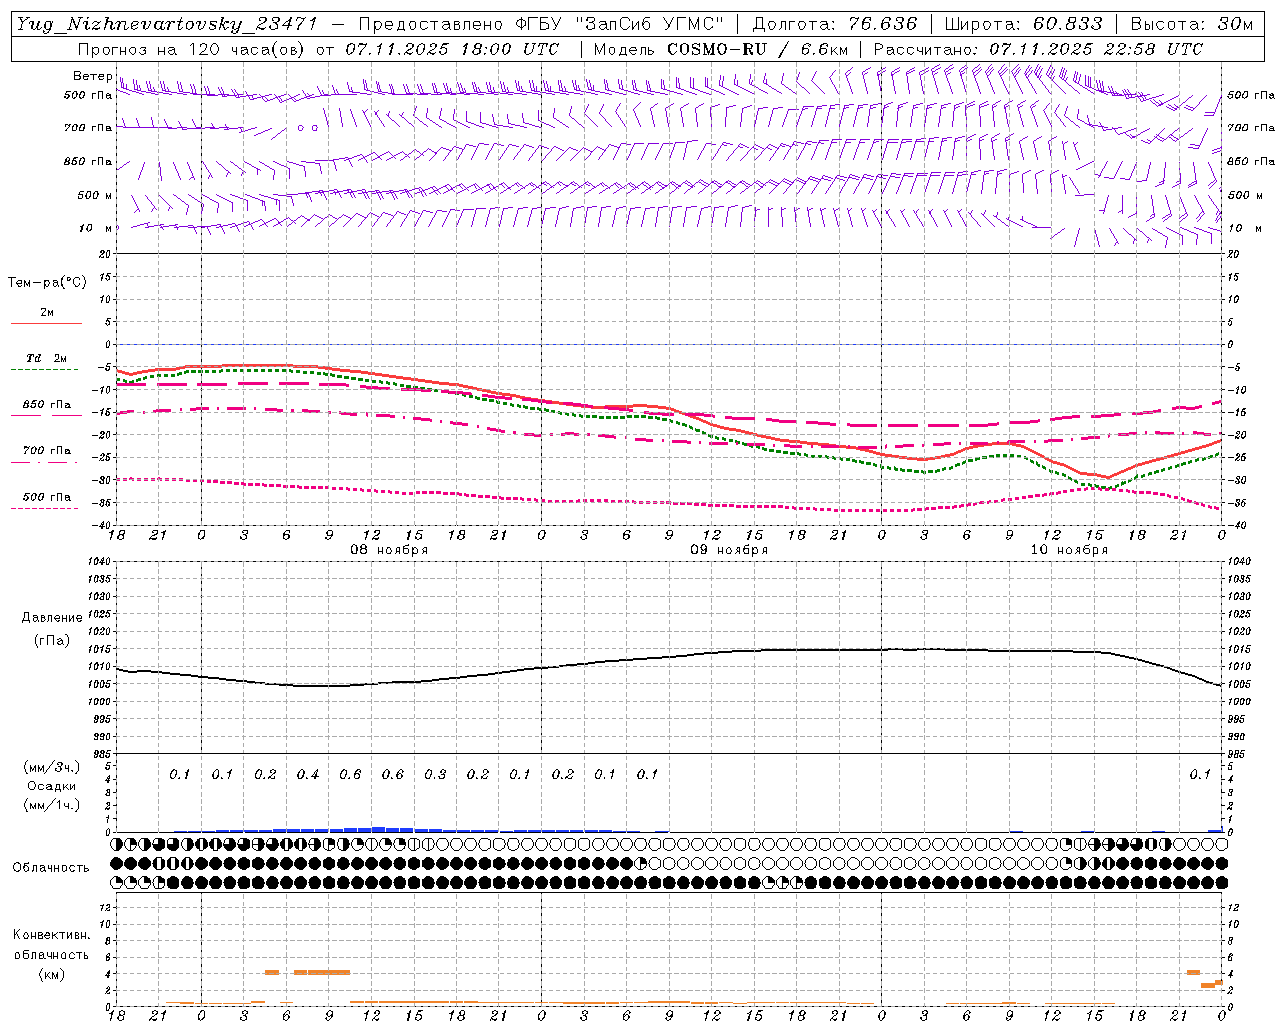1280x1024 pixels.
Task: Click the blue hourly precipitation bars
Action: tap(378, 829)
